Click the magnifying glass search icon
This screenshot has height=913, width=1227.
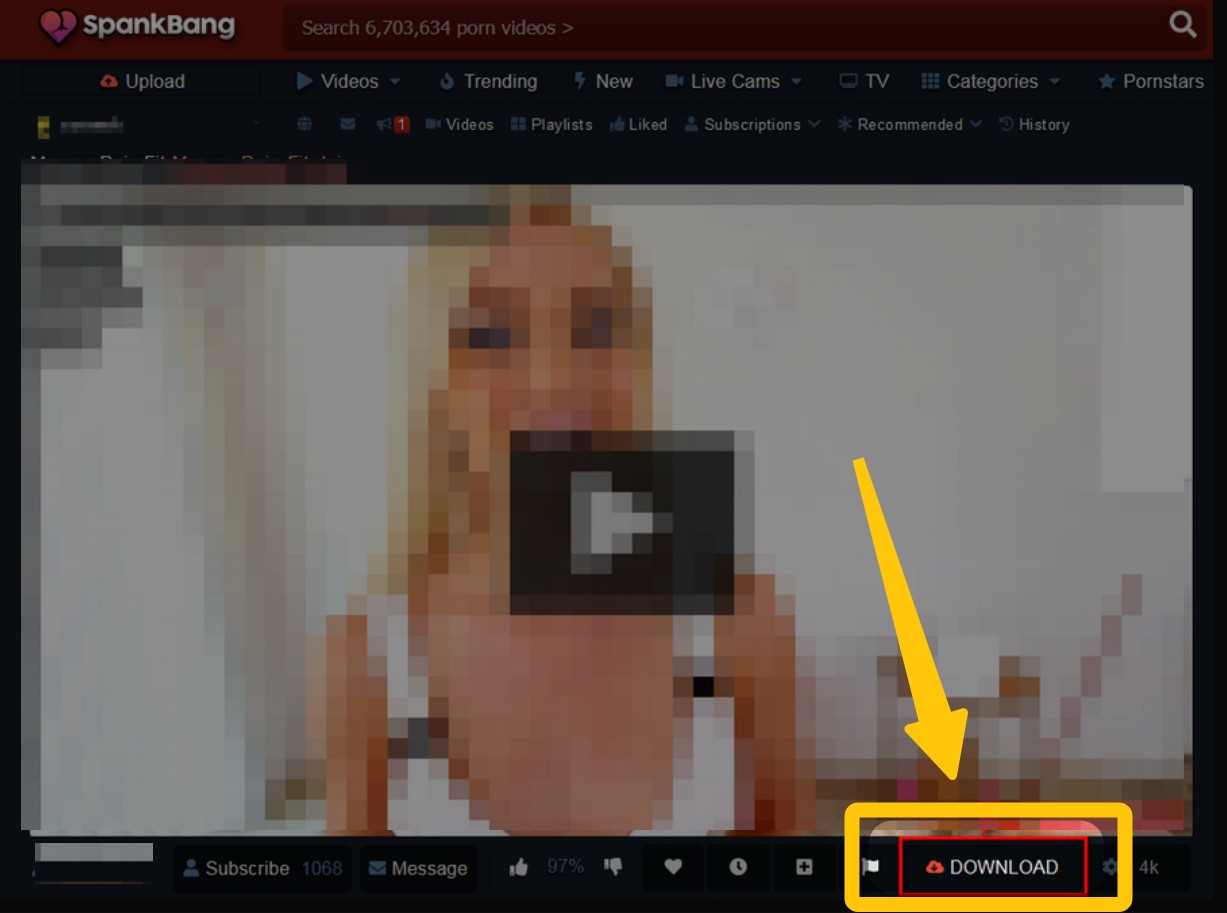coord(1182,26)
